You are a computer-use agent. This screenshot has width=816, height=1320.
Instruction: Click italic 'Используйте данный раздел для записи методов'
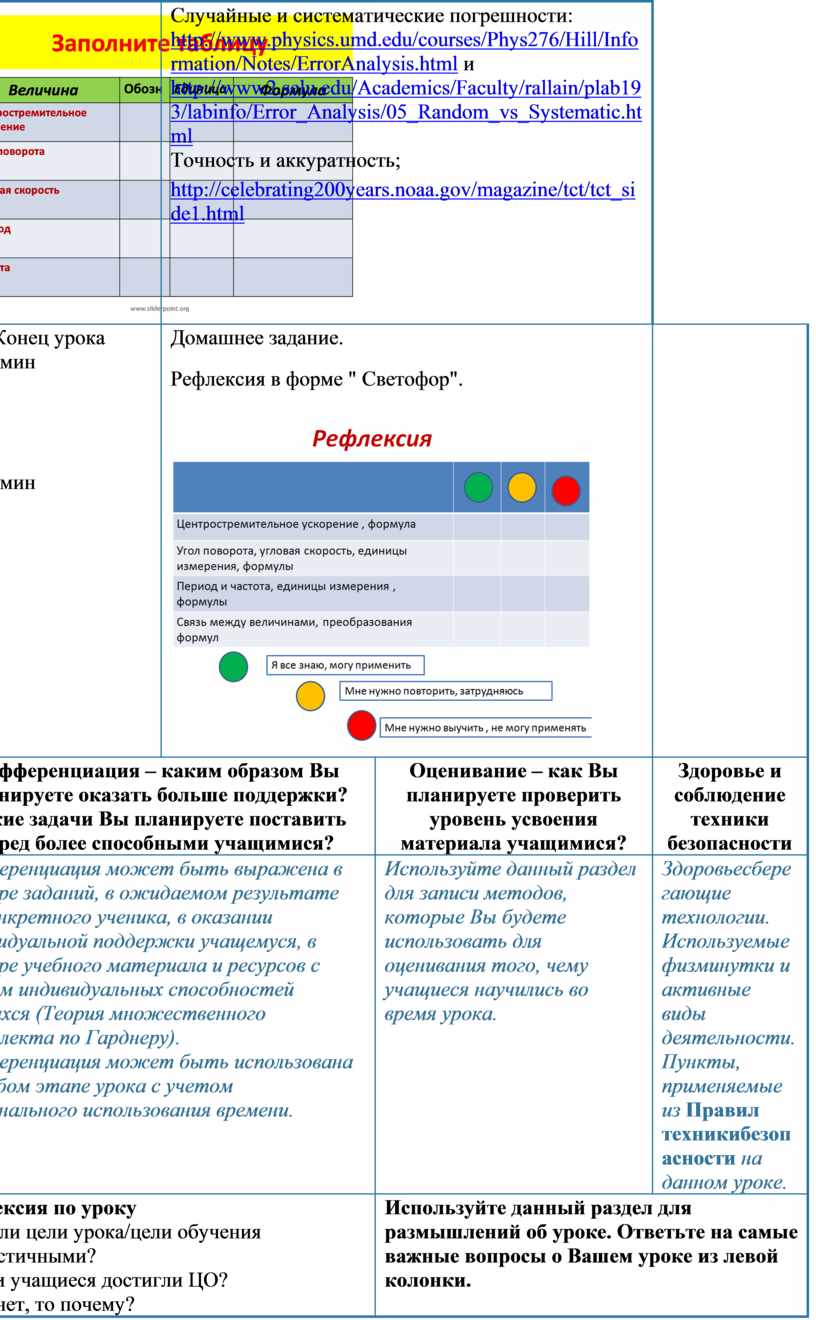click(510, 941)
